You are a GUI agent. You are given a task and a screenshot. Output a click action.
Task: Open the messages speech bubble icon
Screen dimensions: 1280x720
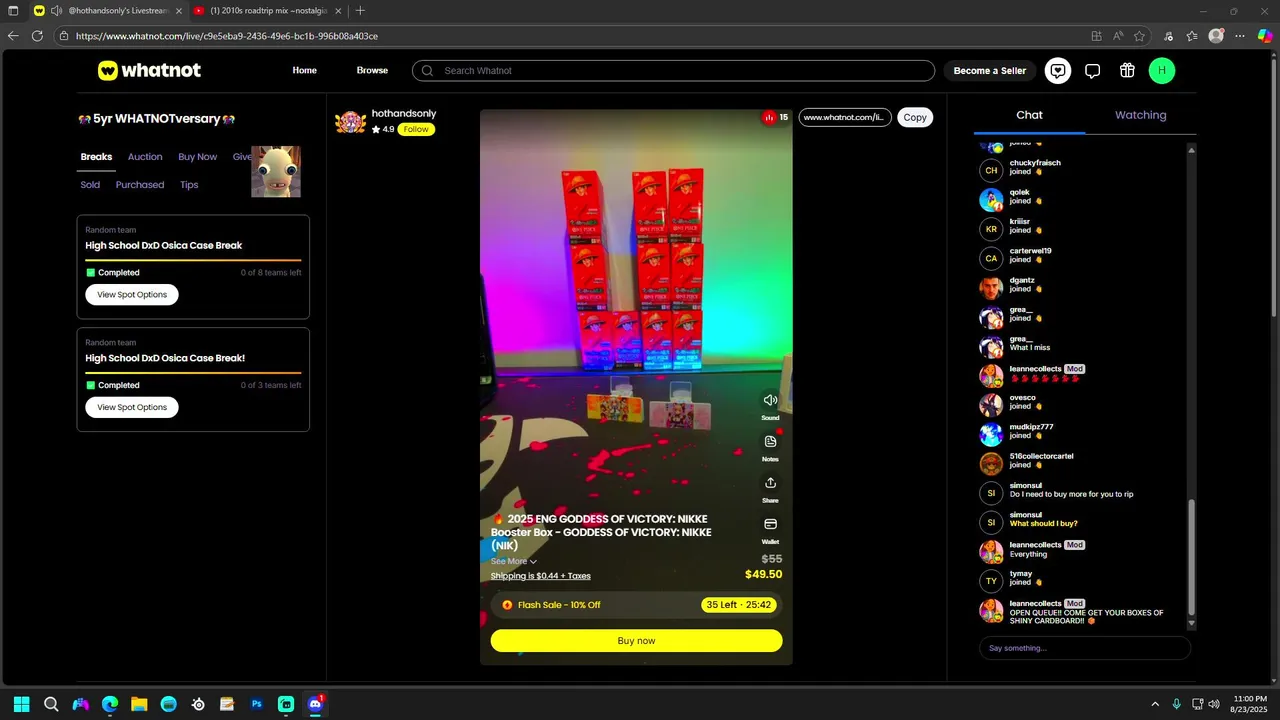[x=1093, y=70]
